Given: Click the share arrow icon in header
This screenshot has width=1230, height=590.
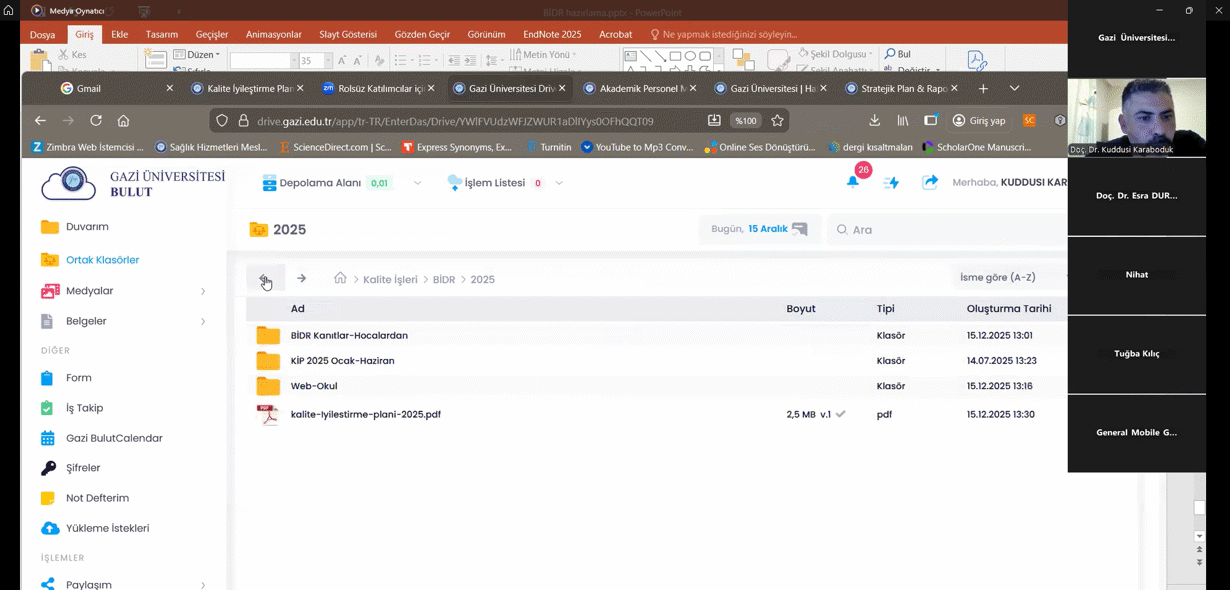Looking at the screenshot, I should tap(930, 182).
